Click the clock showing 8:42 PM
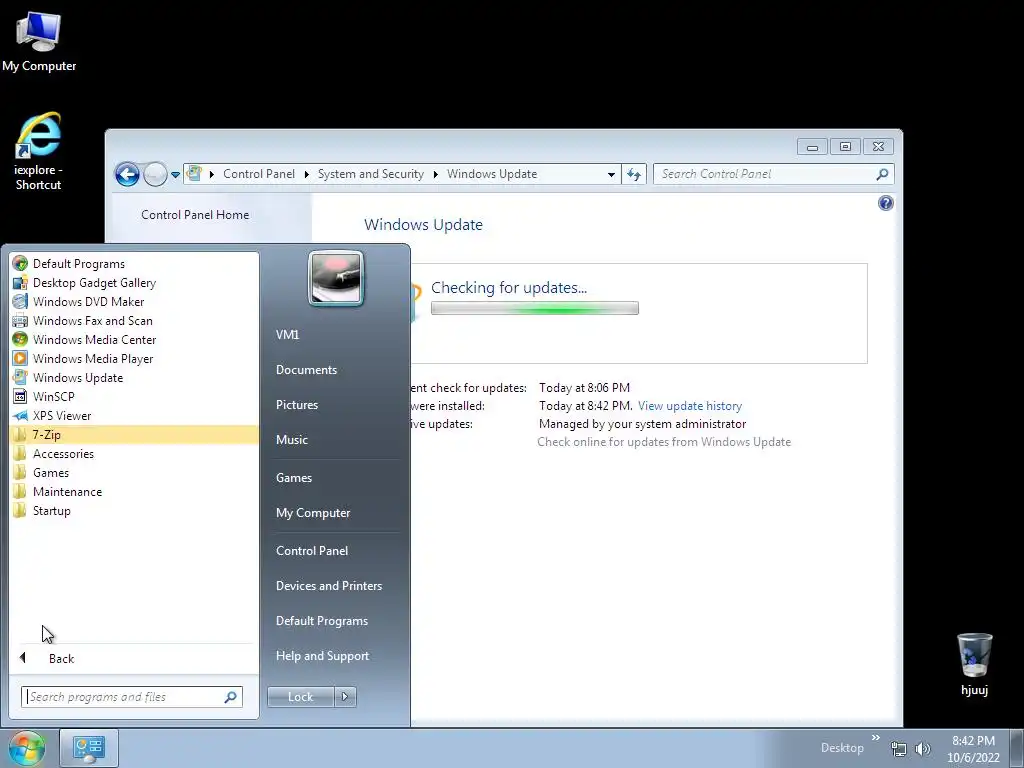Image resolution: width=1024 pixels, height=768 pixels. [973, 749]
